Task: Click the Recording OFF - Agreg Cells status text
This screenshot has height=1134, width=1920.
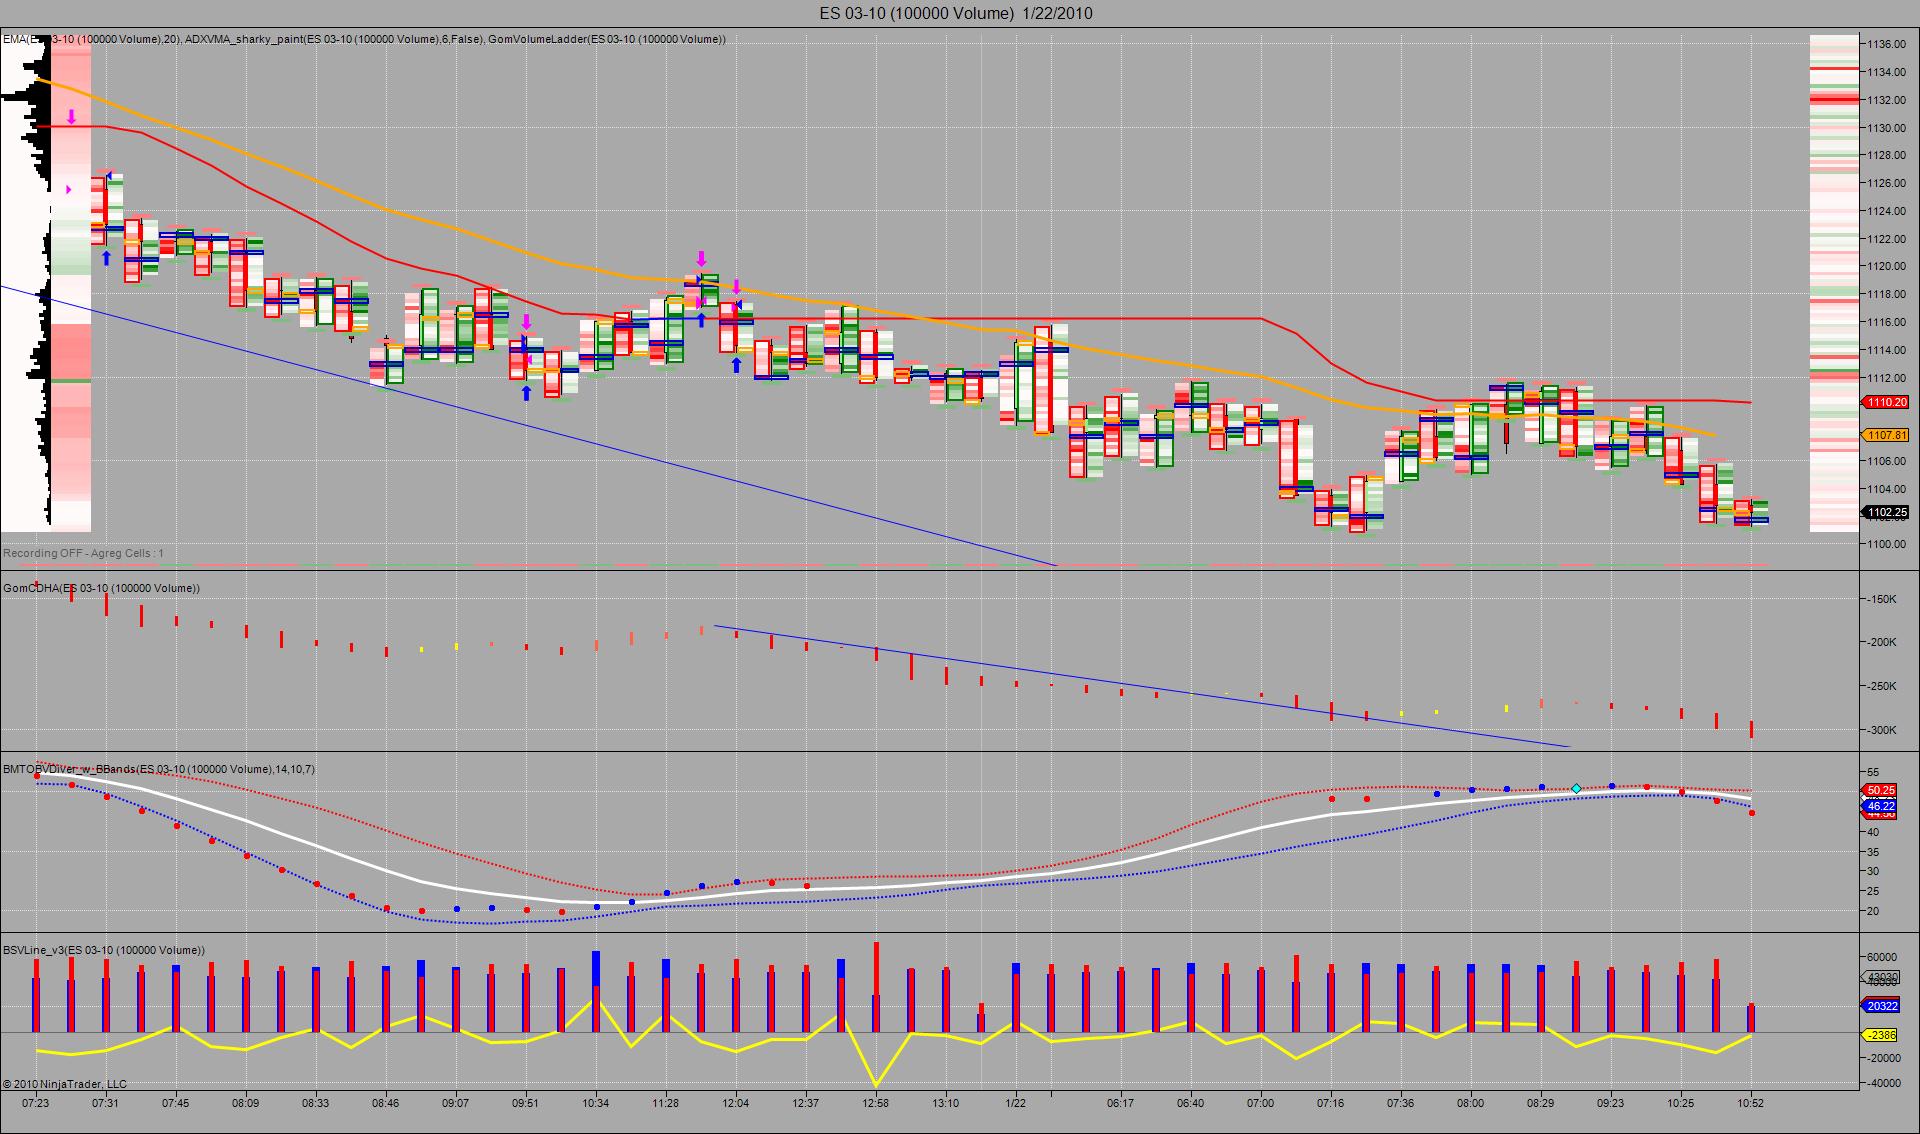Action: tap(84, 553)
